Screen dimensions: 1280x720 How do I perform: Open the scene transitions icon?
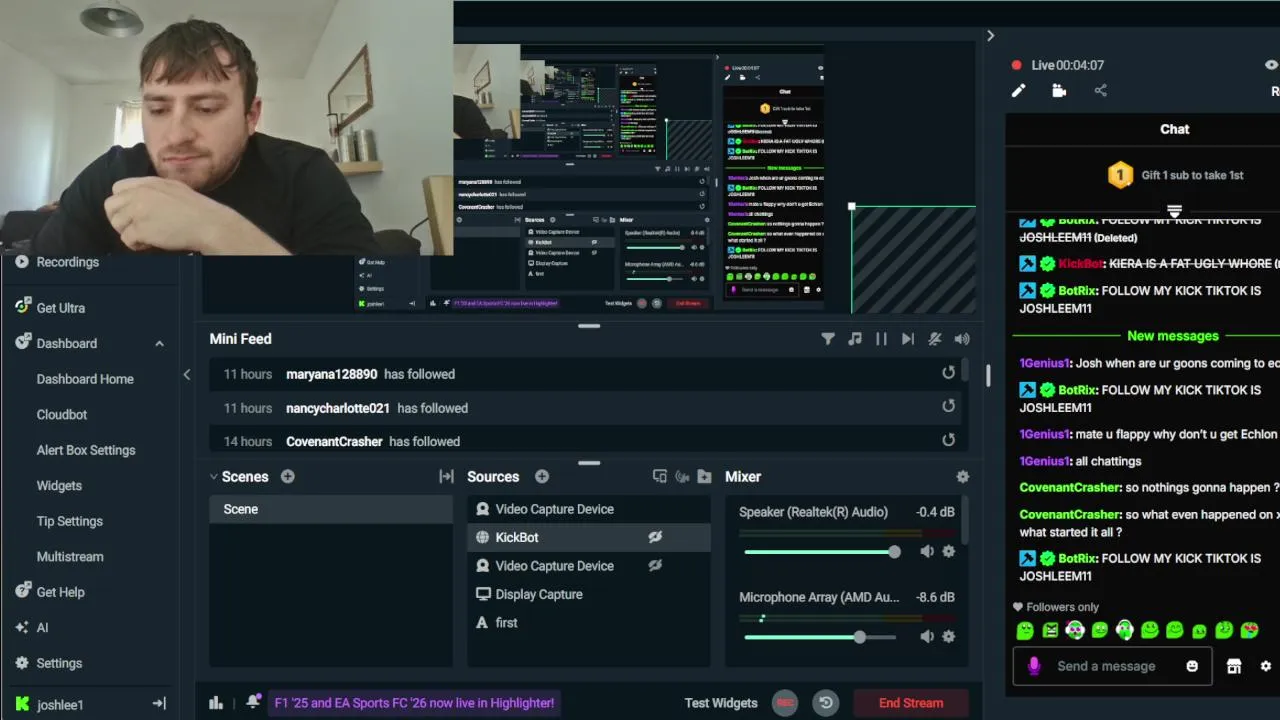(x=446, y=477)
